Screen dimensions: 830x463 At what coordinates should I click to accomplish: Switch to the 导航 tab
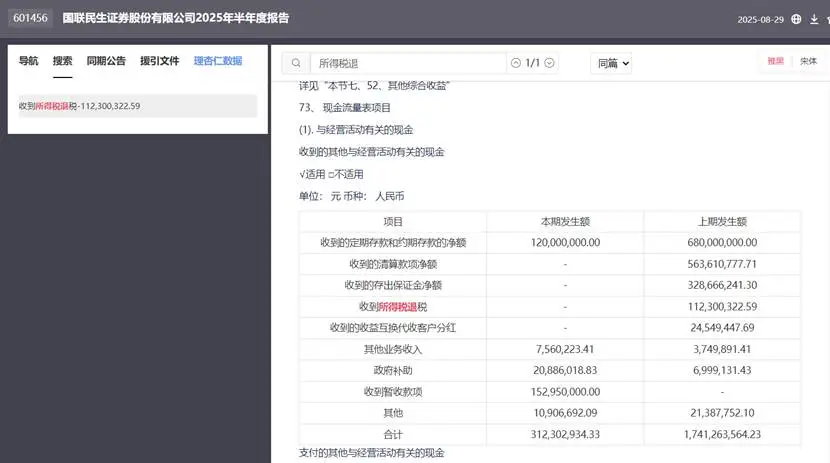point(29,61)
